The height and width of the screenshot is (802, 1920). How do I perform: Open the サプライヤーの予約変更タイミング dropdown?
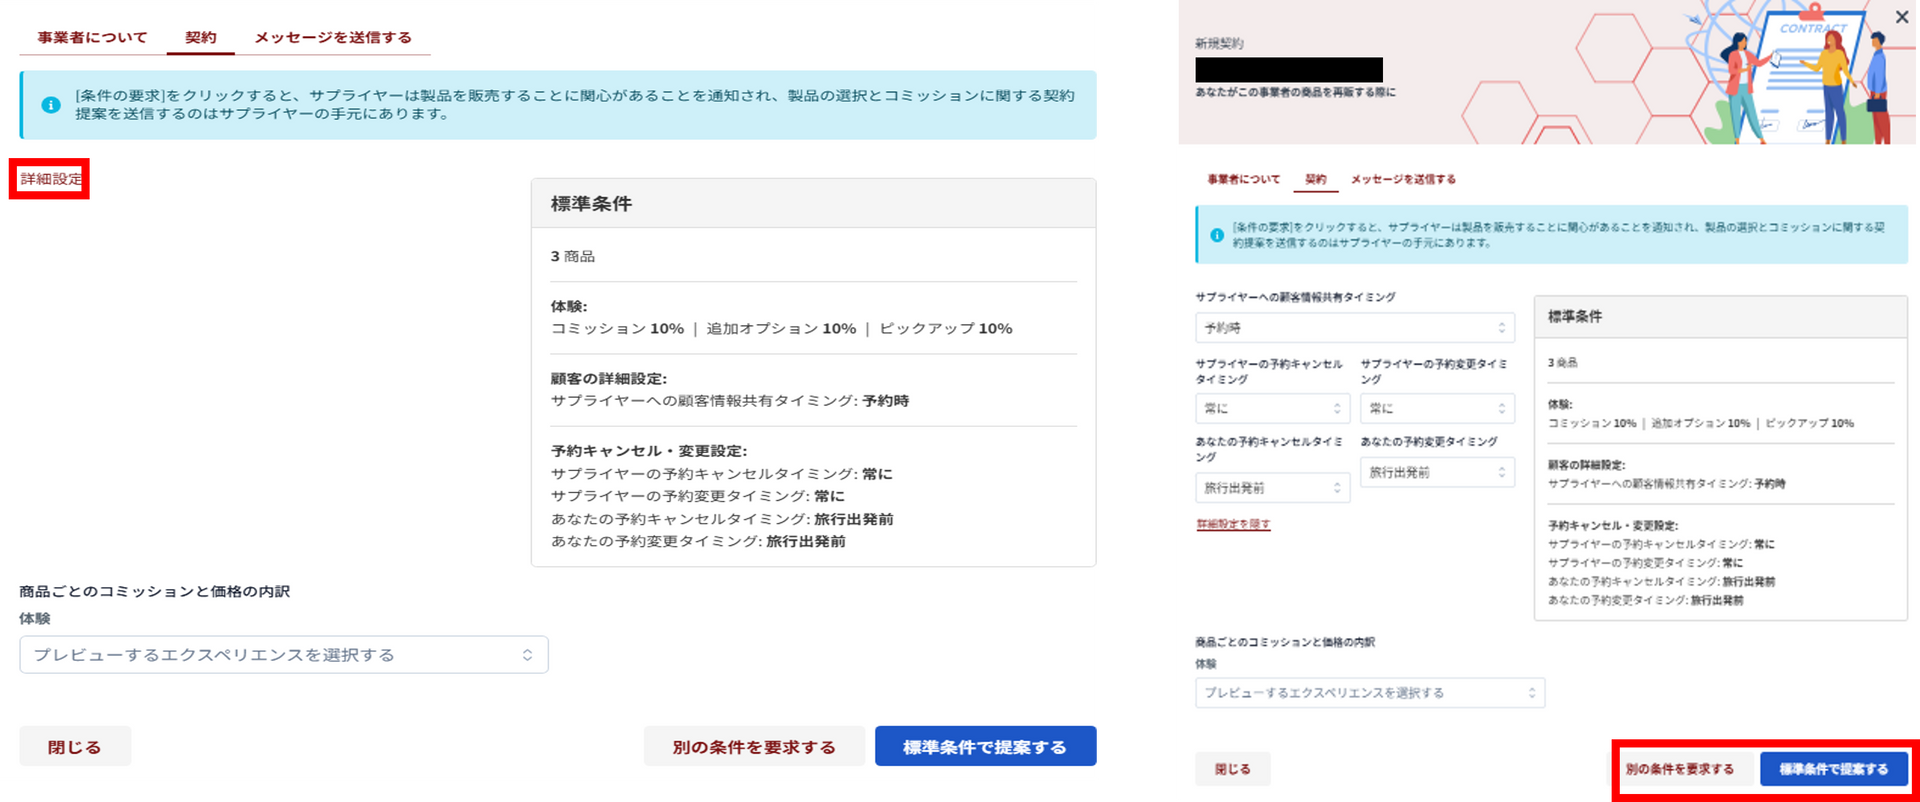coord(1437,408)
